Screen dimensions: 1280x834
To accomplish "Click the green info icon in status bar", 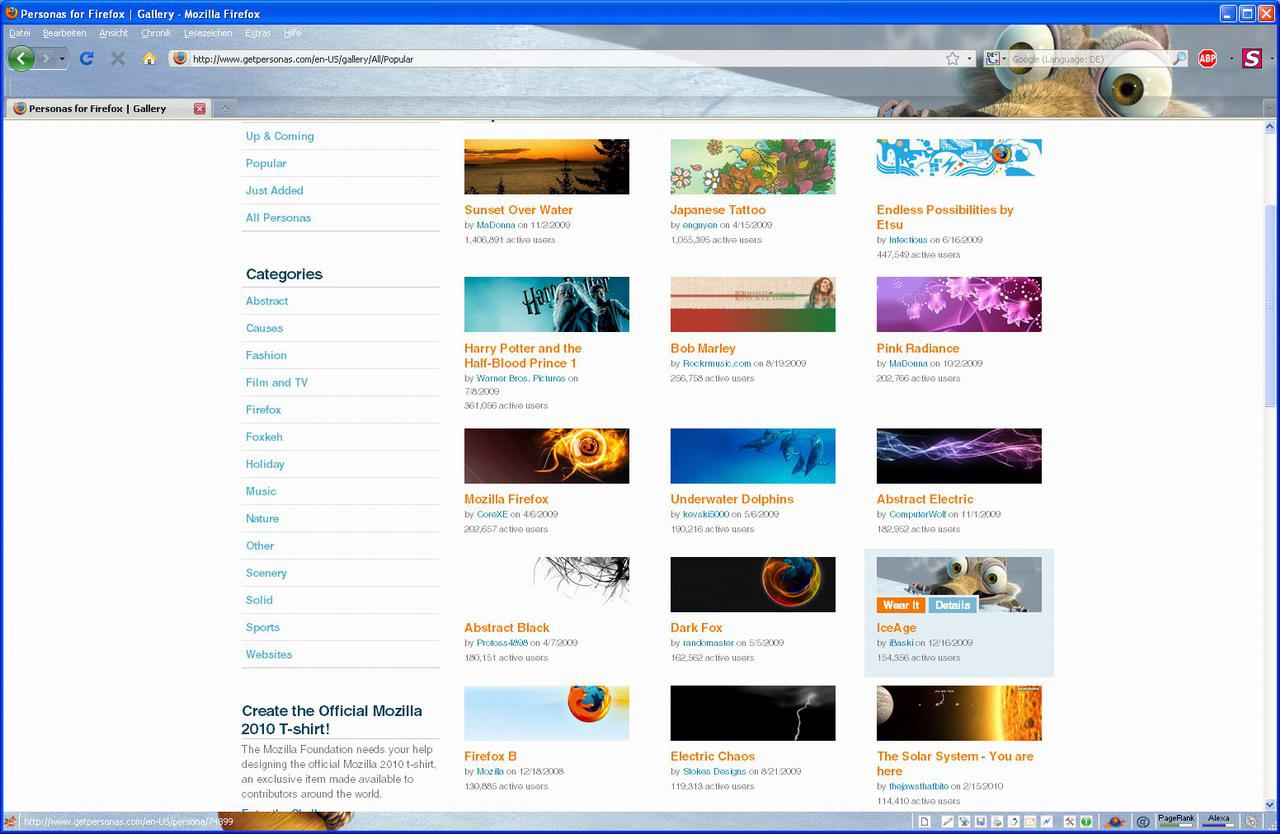I will [x=1085, y=822].
